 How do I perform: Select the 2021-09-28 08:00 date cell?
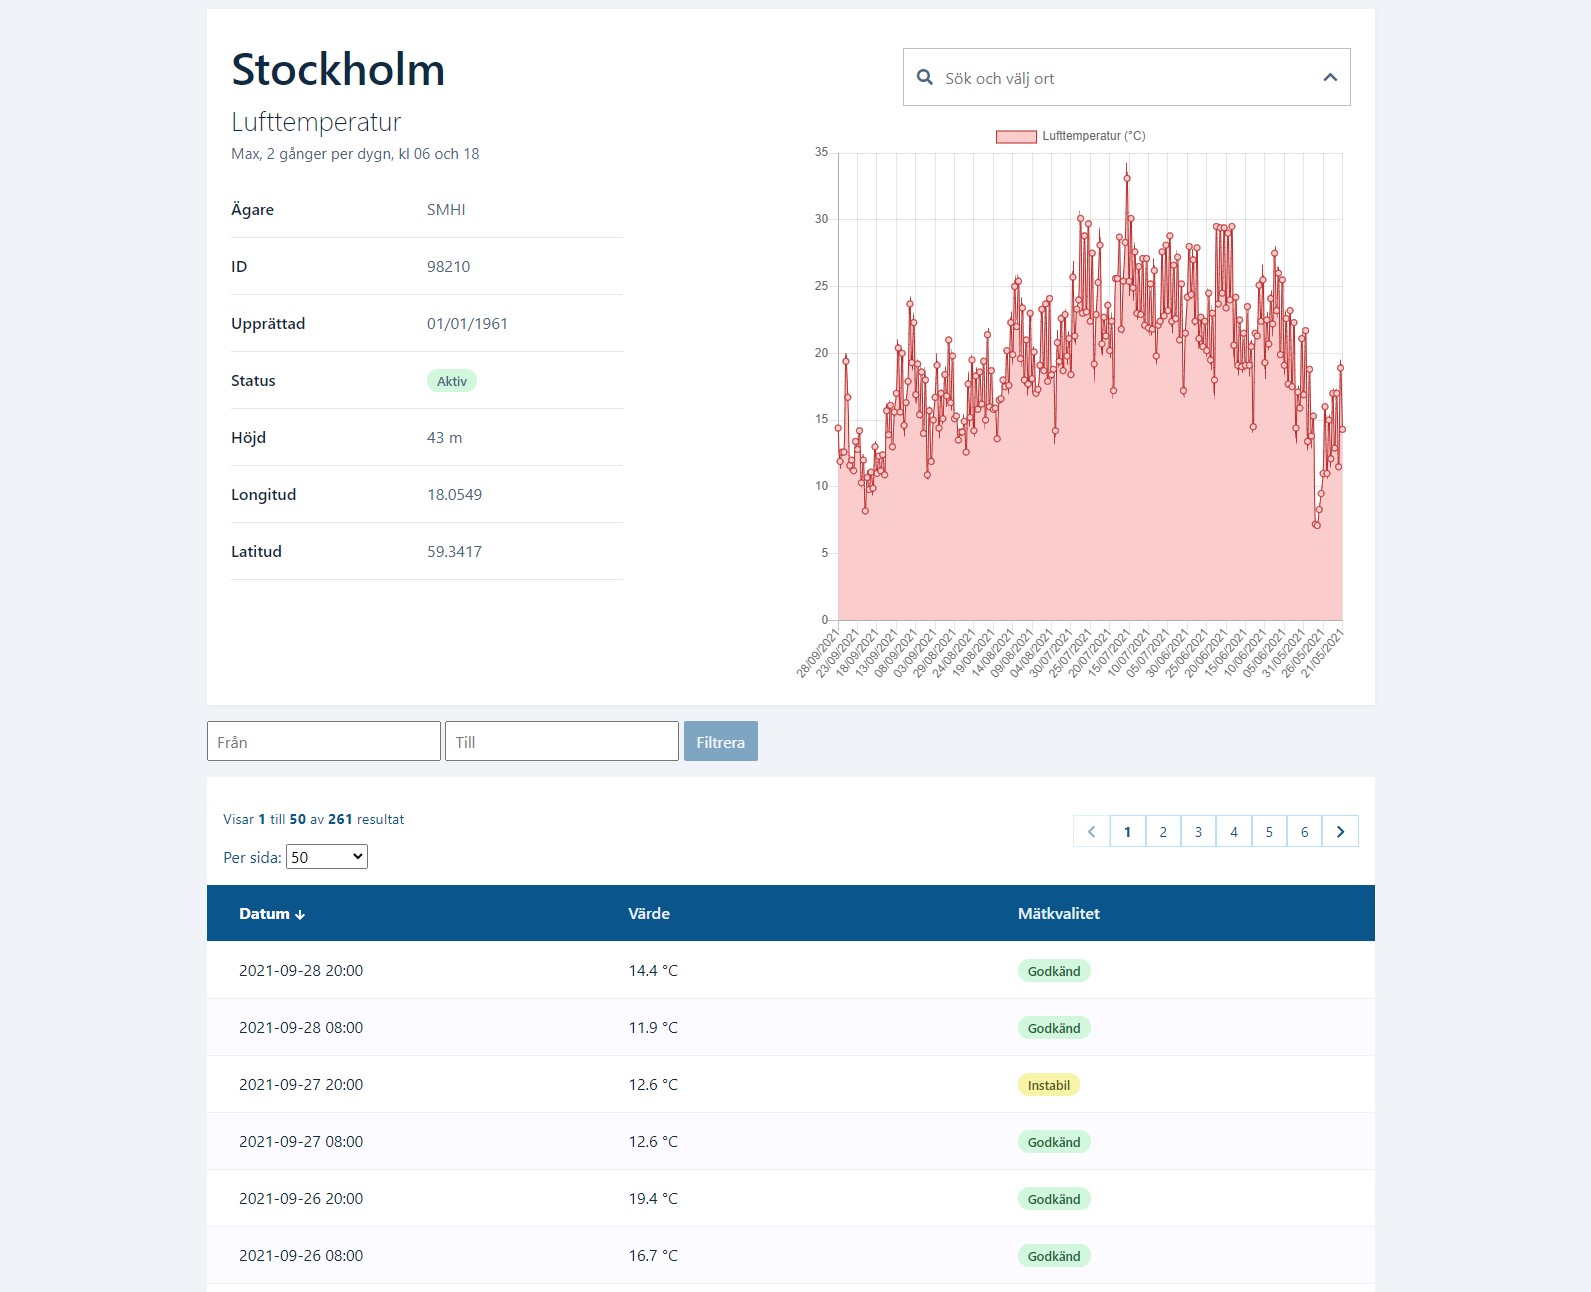(301, 1027)
